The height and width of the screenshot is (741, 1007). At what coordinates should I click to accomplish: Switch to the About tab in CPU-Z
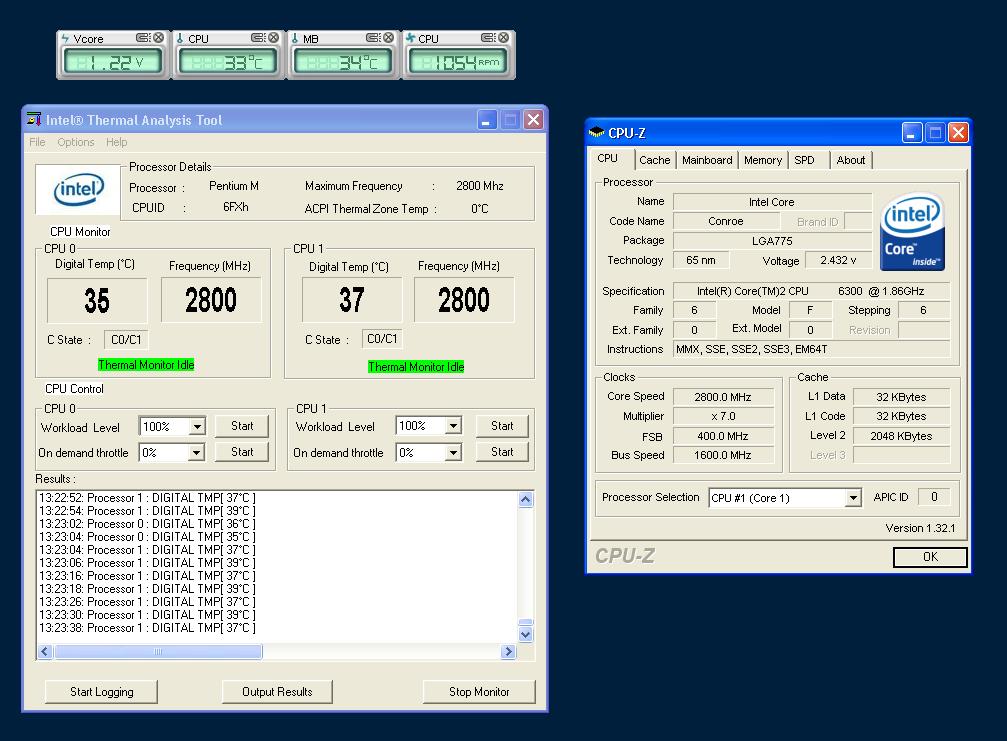click(851, 161)
